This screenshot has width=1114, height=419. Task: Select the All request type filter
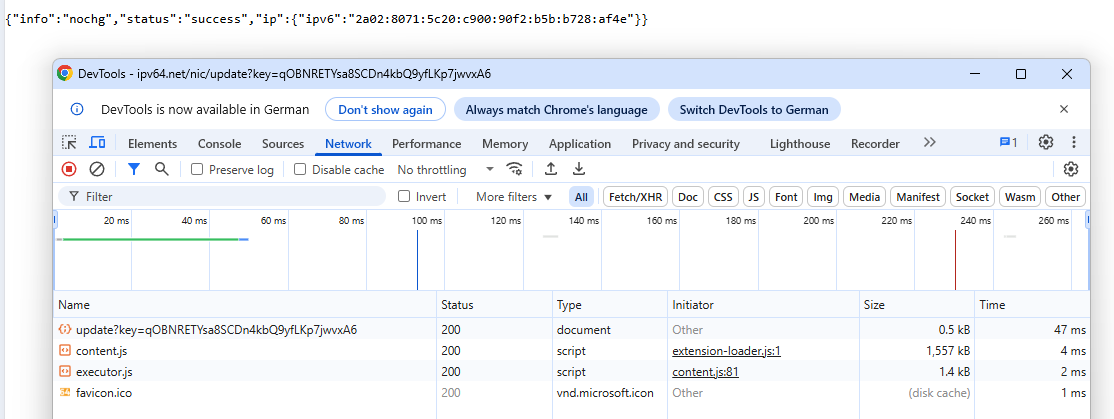(582, 197)
